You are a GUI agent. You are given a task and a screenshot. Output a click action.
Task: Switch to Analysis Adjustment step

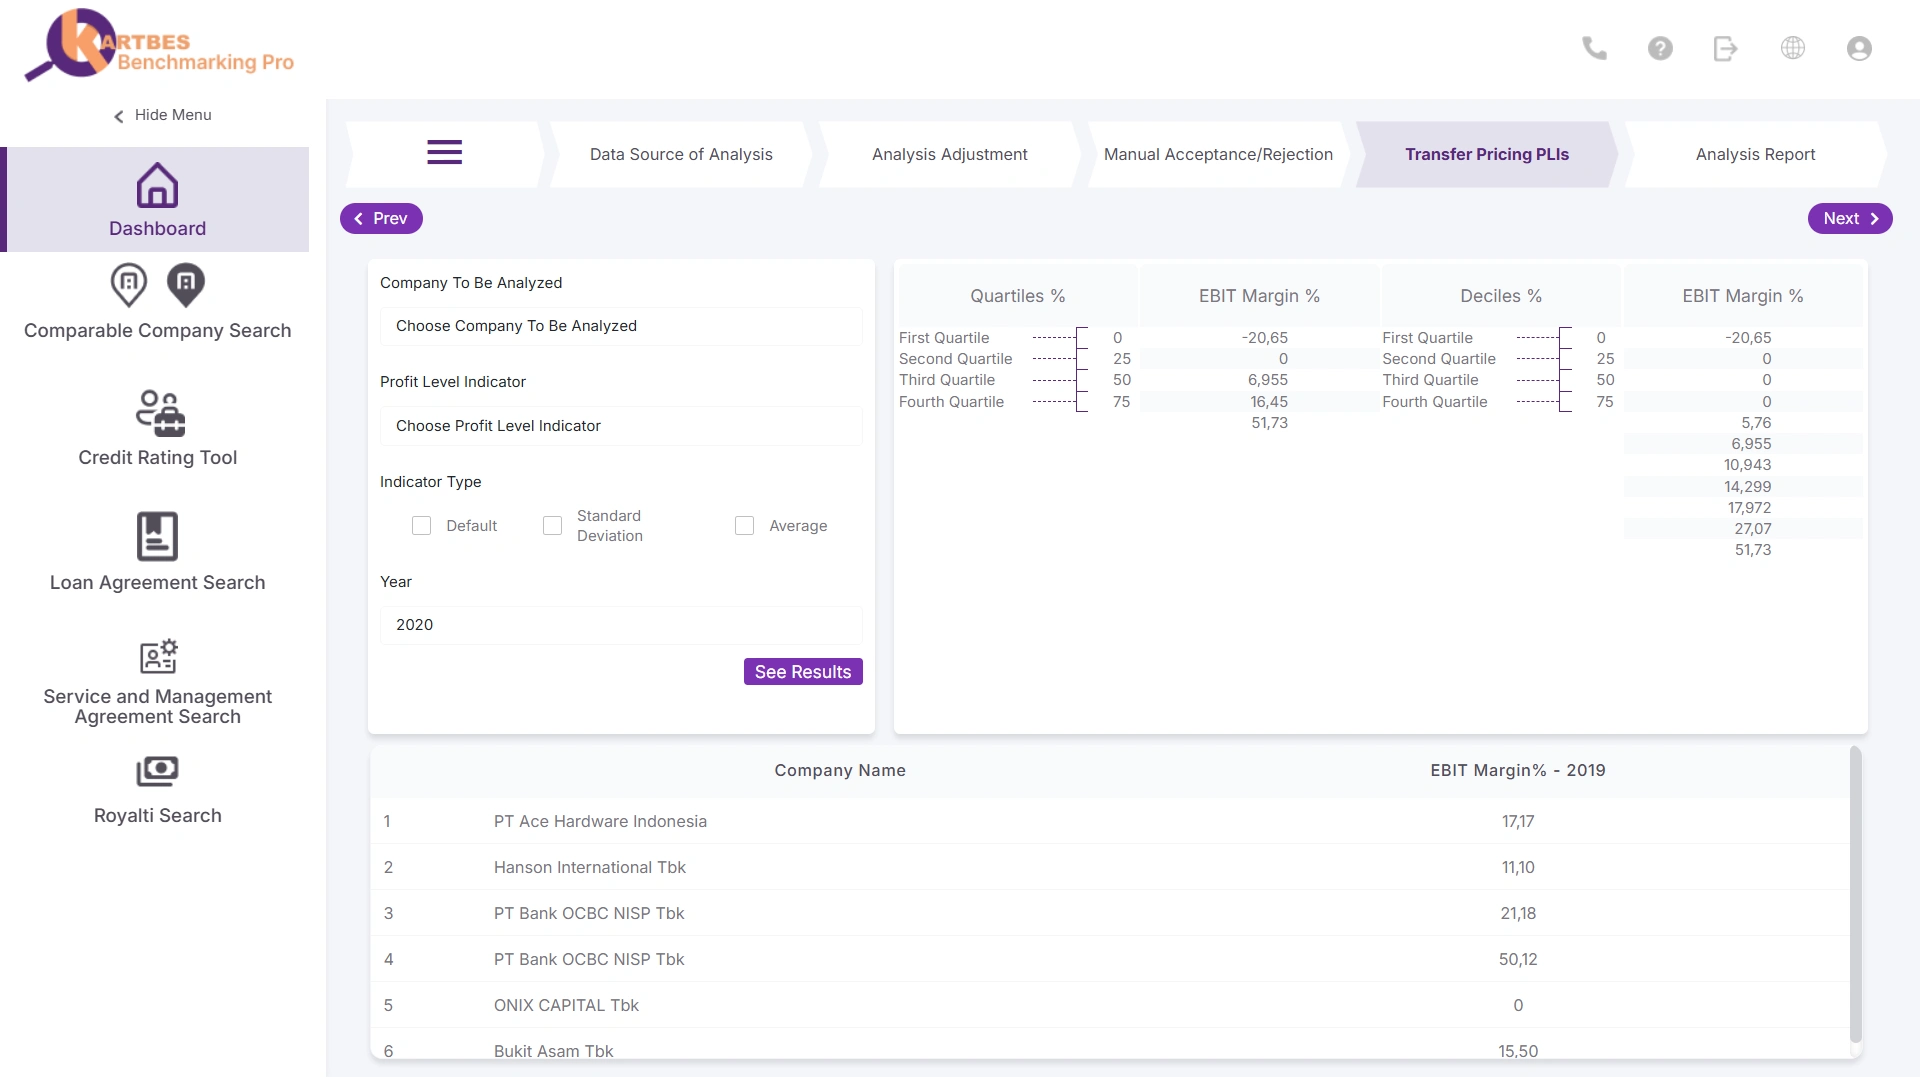pyautogui.click(x=949, y=154)
